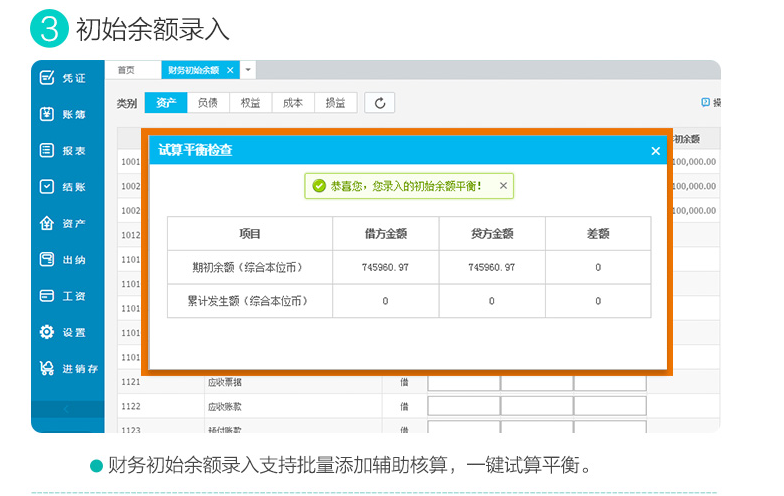Select the 权益 equity category tab

pos(250,103)
